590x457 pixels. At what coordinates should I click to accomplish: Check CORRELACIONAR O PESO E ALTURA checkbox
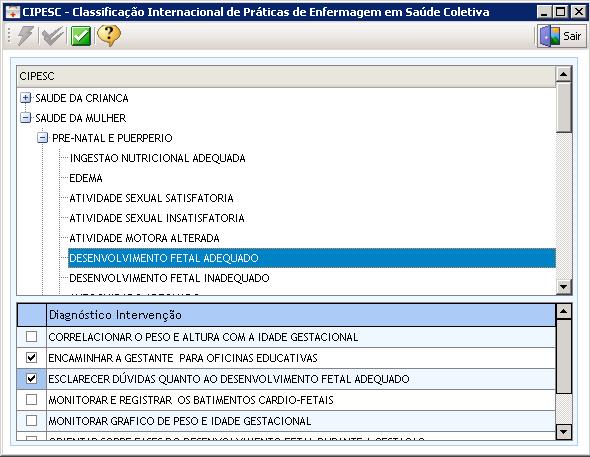click(x=31, y=337)
